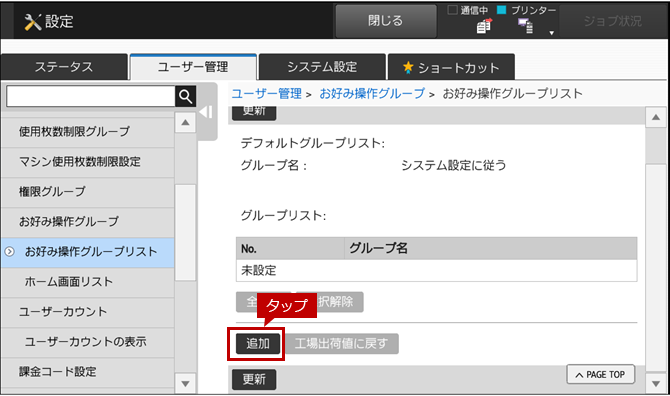Click the communication status document icon
Viewport: 670px width, 396px height.
point(484,26)
